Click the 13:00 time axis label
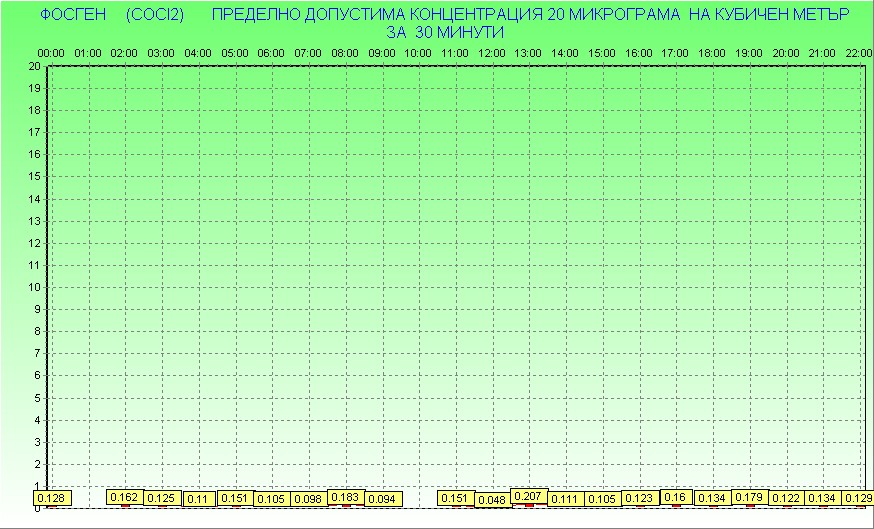The image size is (874, 529). tap(528, 52)
